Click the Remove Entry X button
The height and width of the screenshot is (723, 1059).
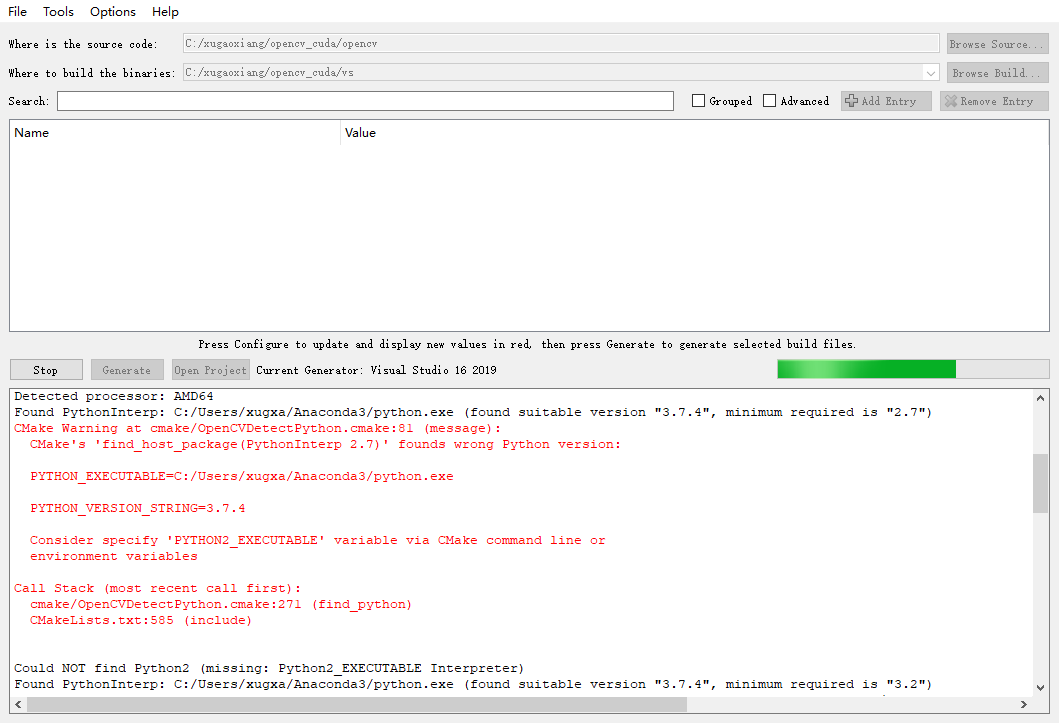[993, 101]
